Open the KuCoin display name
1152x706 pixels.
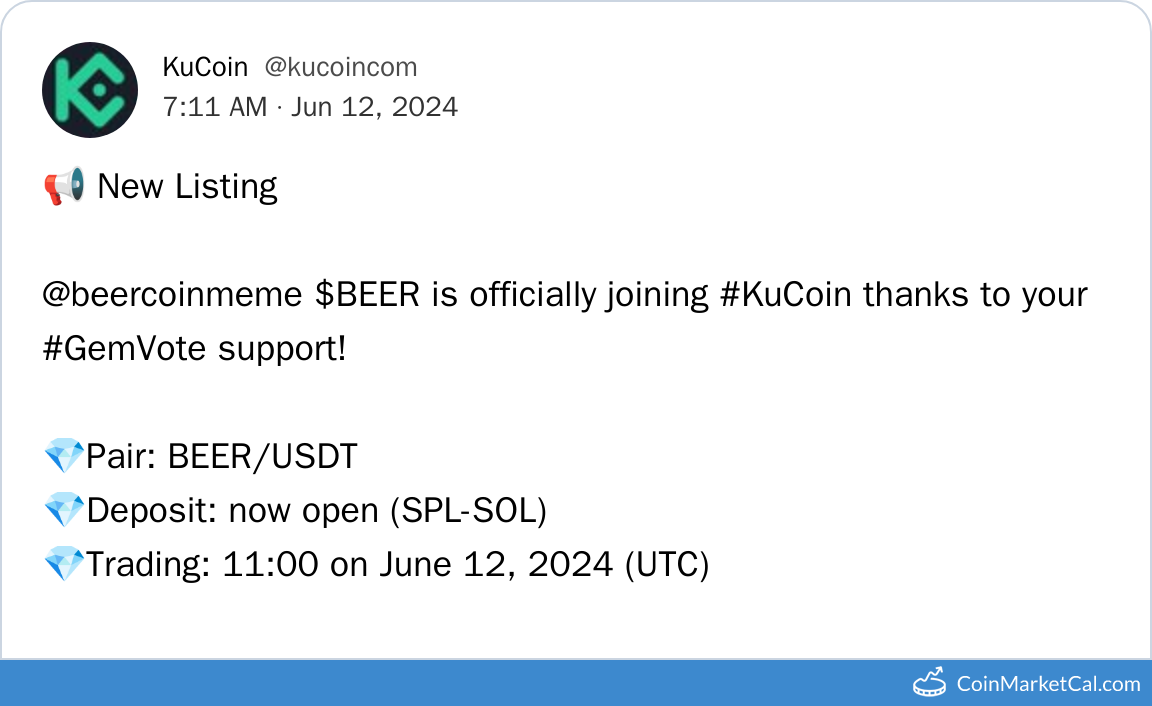(x=205, y=67)
